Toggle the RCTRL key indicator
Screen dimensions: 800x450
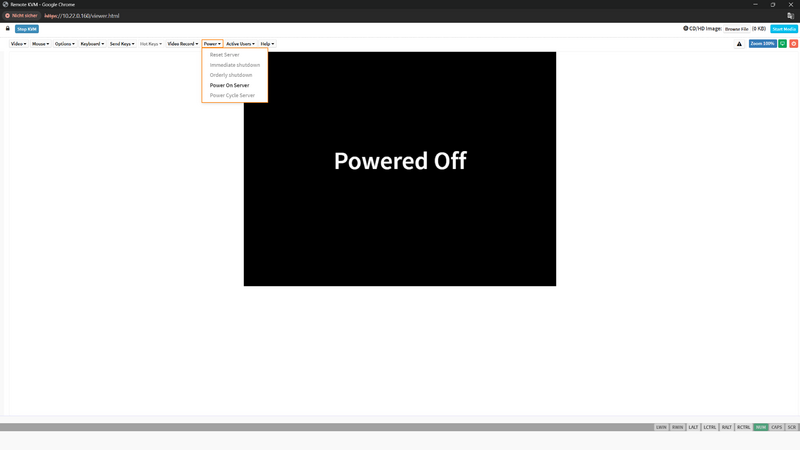click(x=743, y=427)
